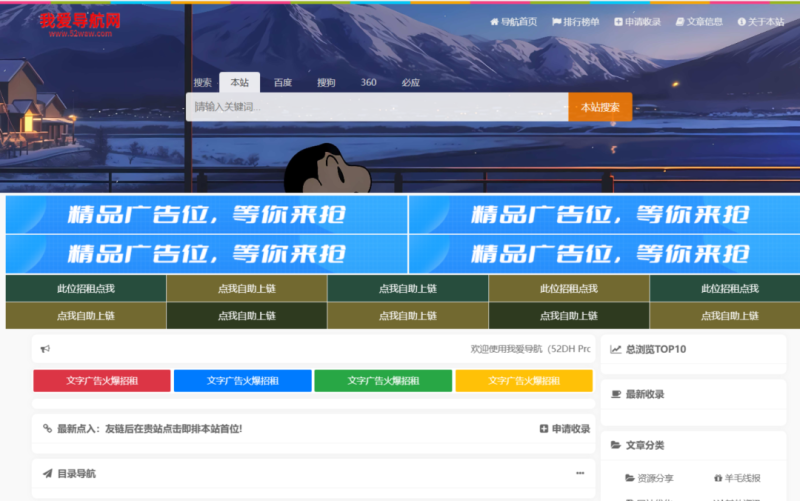Screen dimensions: 800x501
Task: Click the gift icon beside 羊毛线报
Action: coord(718,478)
